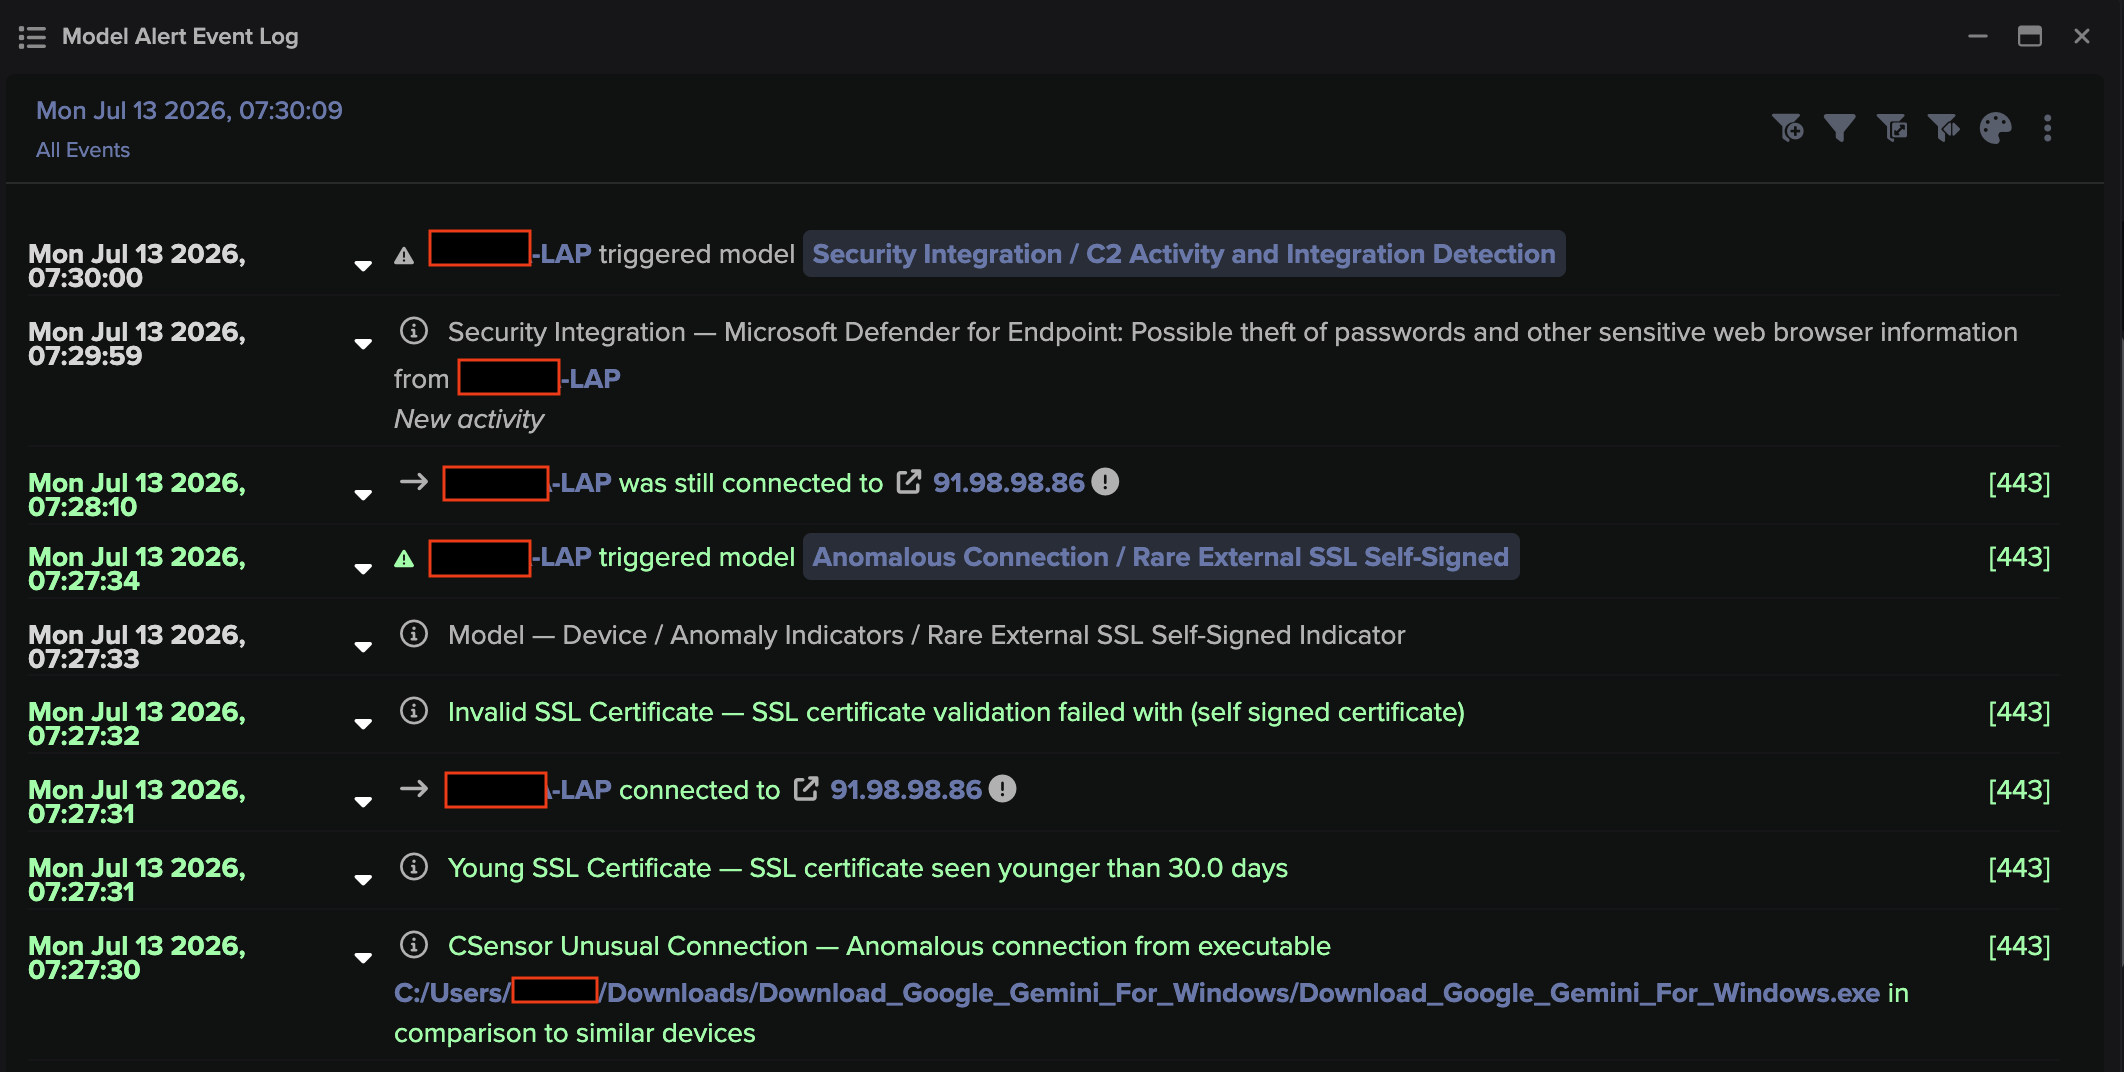The height and width of the screenshot is (1072, 2124).
Task: Click port [443] on Rare External SSL Self-Signed row
Action: 2019,557
